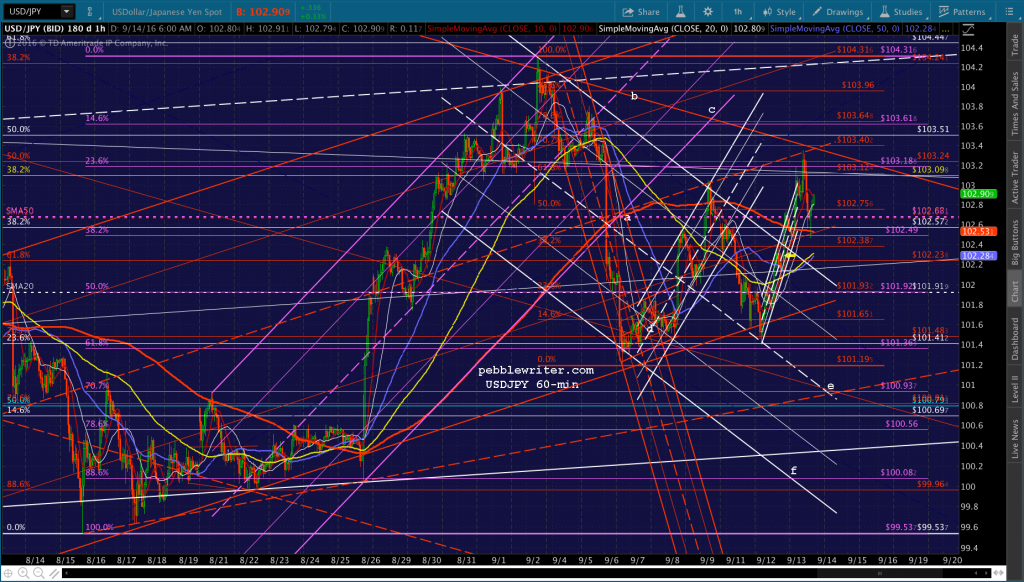Viewport: 1024px width, 582px height.
Task: Click the zoom in magnifier icon
Action: point(23,573)
